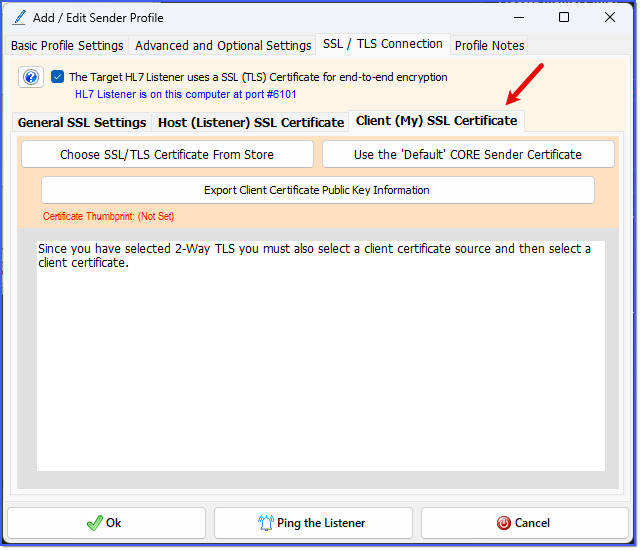Select Client (My) SSL Certificate sub-tab
Image resolution: width=640 pixels, height=550 pixels.
pos(436,121)
